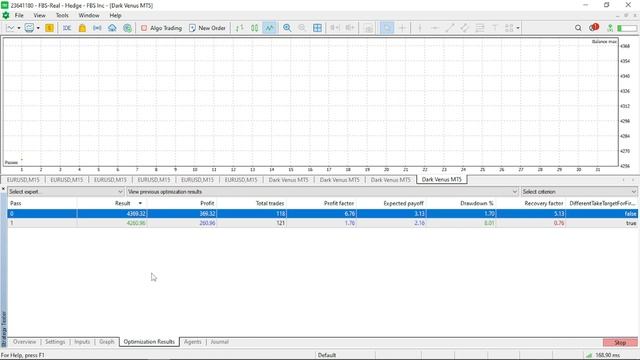Click the connection speed status indicator
This screenshot has height=360, width=640.
(x=603, y=355)
